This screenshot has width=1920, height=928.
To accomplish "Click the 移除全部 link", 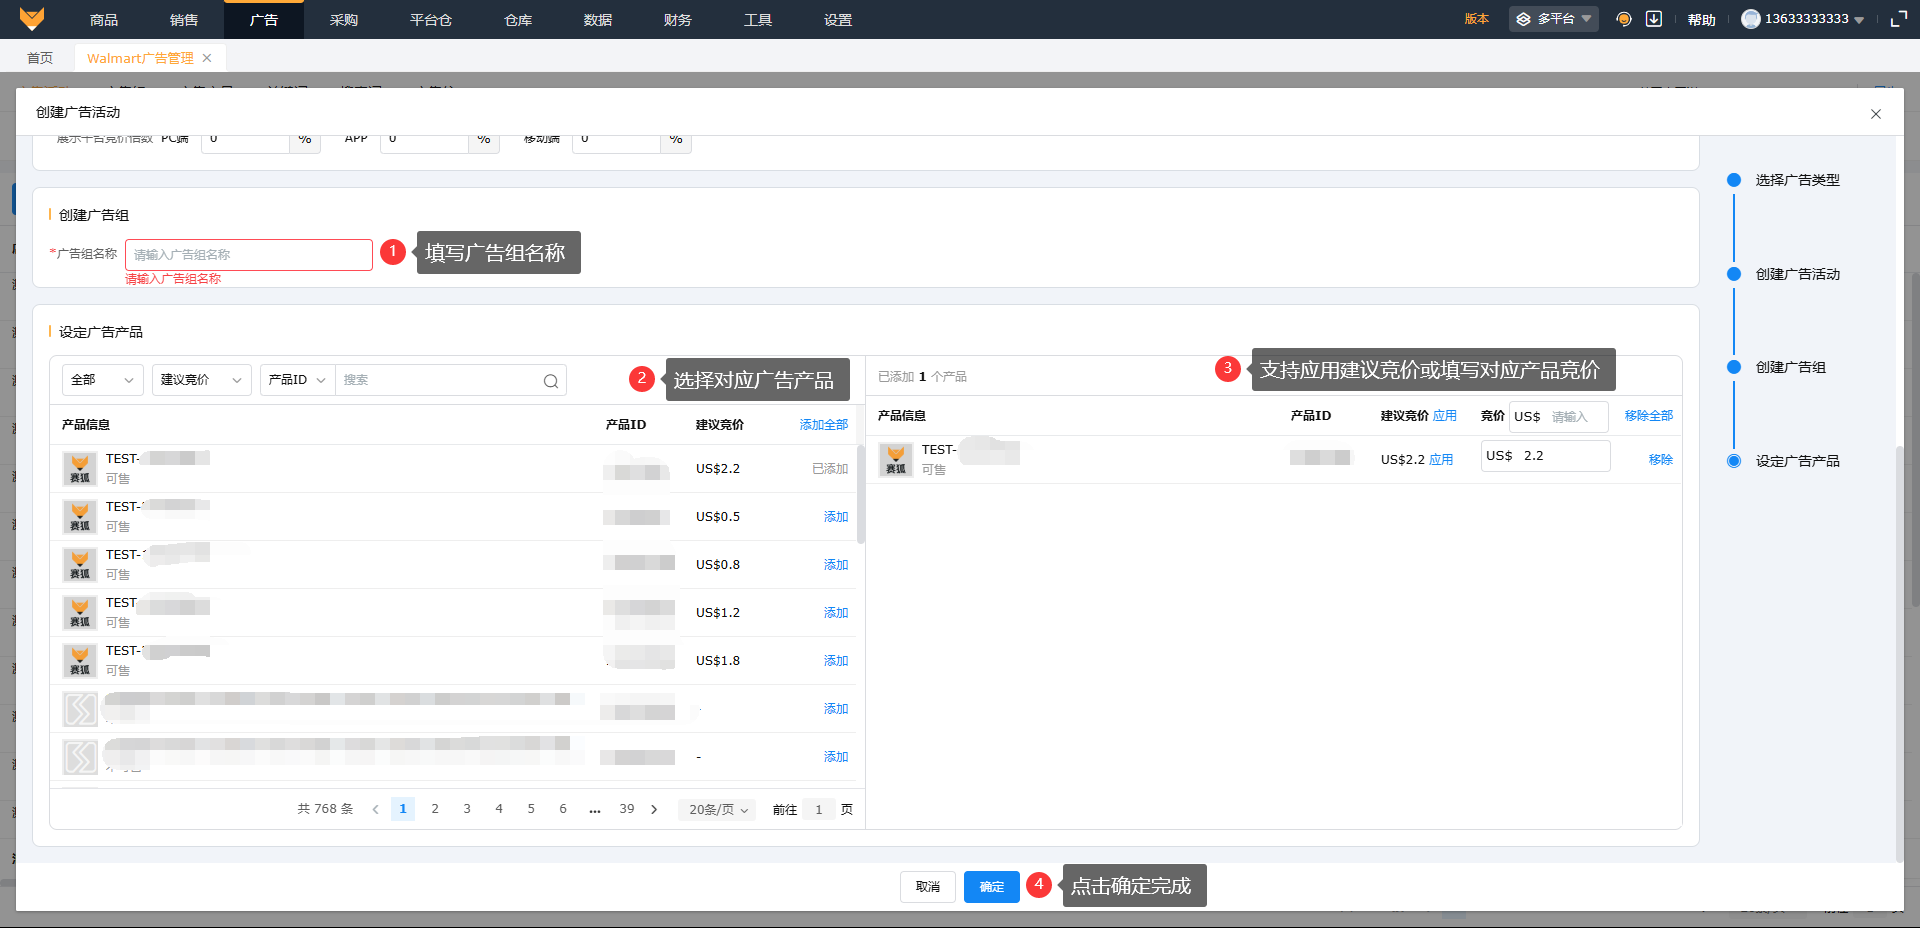I will click(x=1649, y=416).
